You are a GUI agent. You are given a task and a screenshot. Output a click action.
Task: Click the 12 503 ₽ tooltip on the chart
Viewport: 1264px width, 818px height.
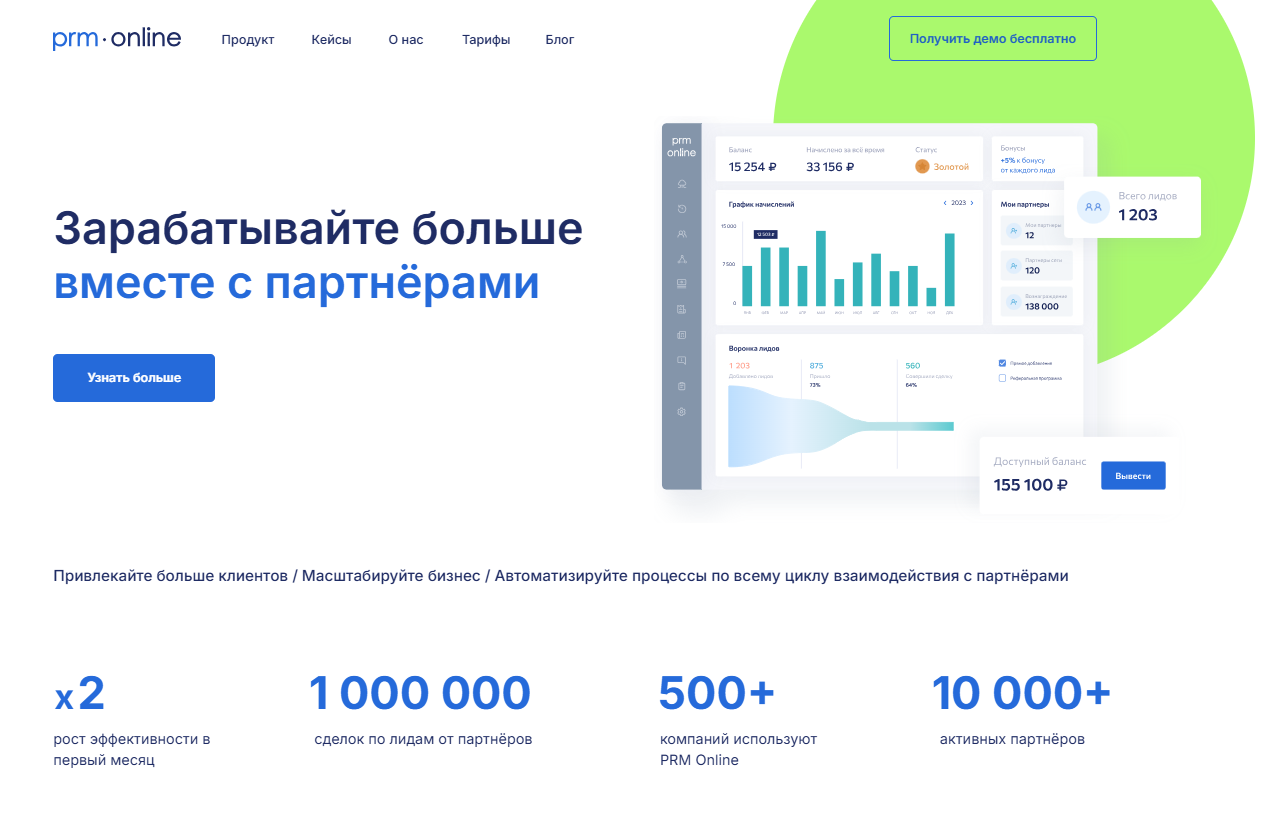pyautogui.click(x=765, y=234)
